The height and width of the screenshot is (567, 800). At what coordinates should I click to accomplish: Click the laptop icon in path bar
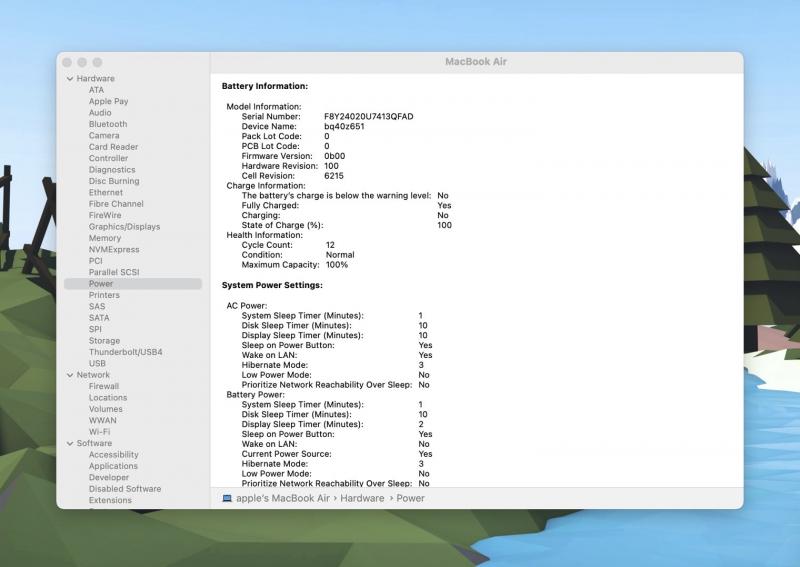(227, 499)
